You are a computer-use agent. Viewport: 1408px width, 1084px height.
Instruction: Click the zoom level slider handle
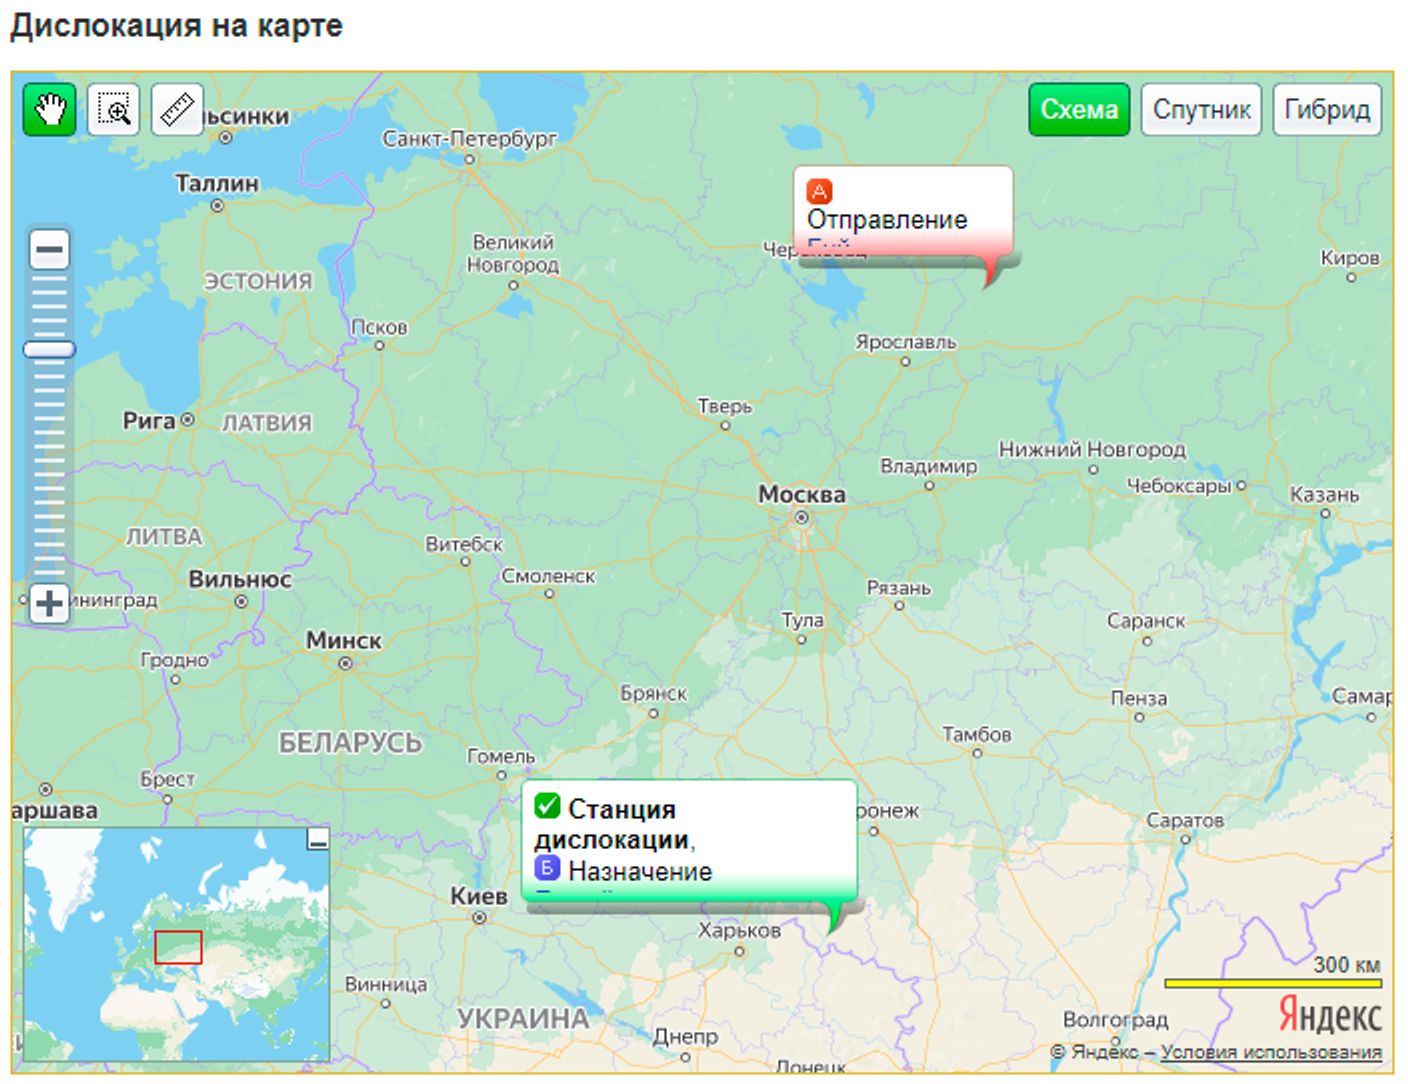[x=49, y=349]
